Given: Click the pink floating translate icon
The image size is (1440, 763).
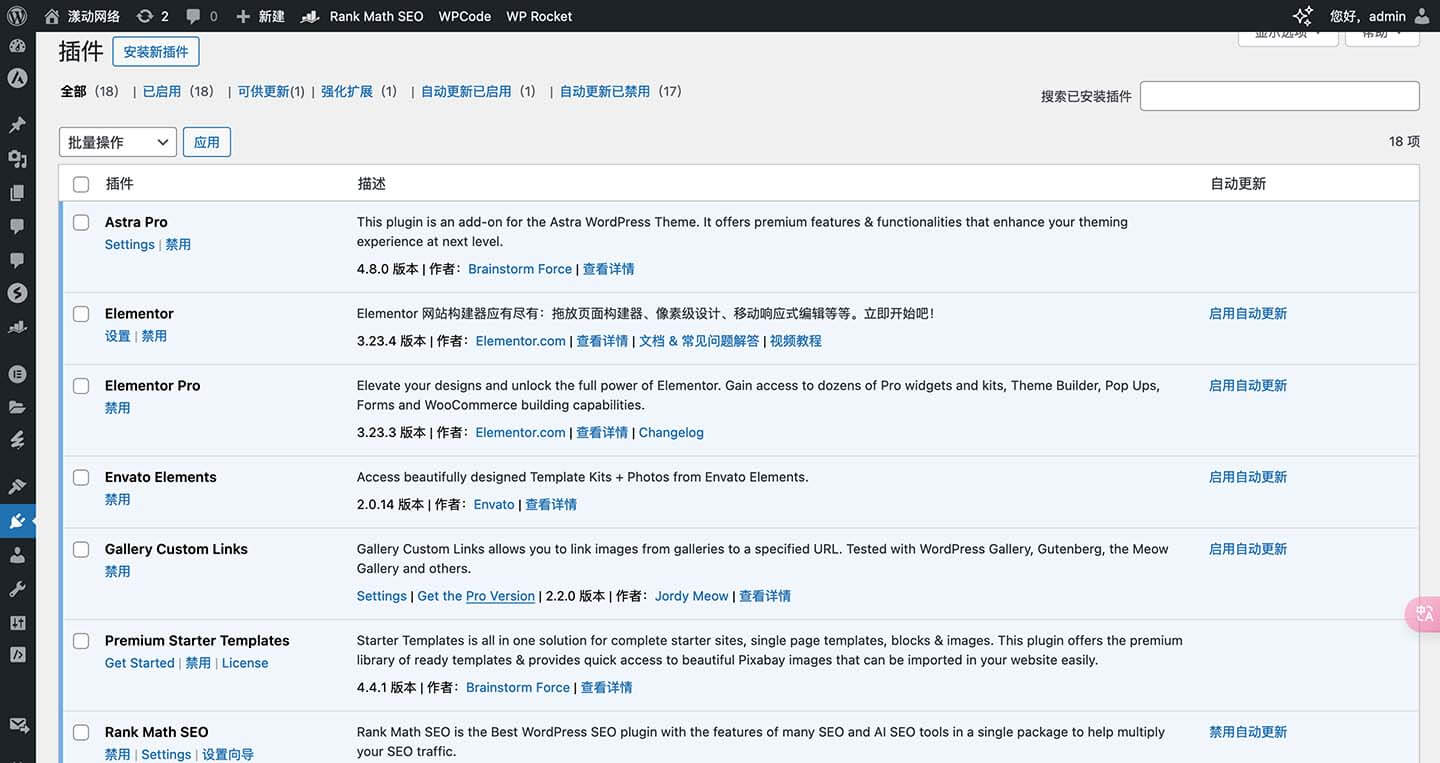Looking at the screenshot, I should (1424, 614).
